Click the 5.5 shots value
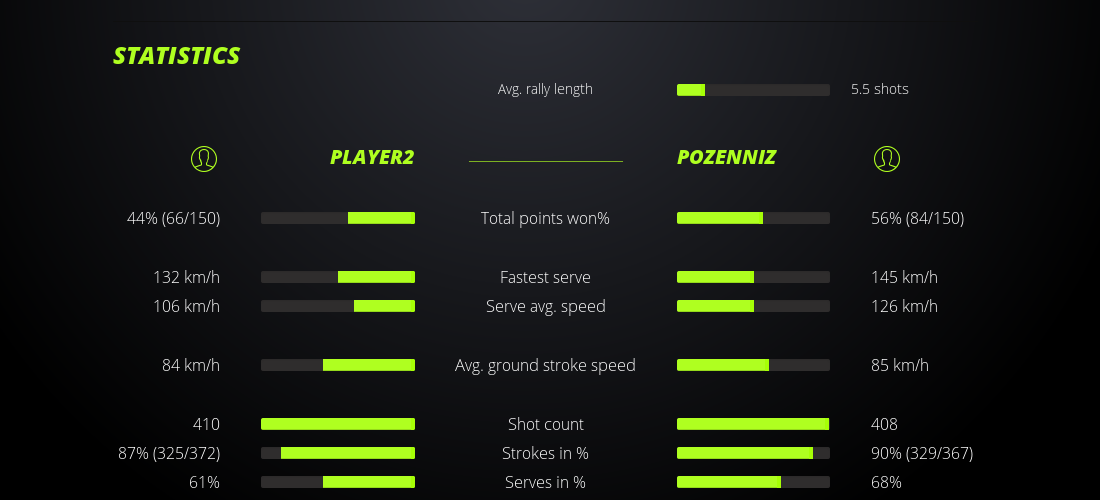Image resolution: width=1100 pixels, height=500 pixels. coord(880,89)
